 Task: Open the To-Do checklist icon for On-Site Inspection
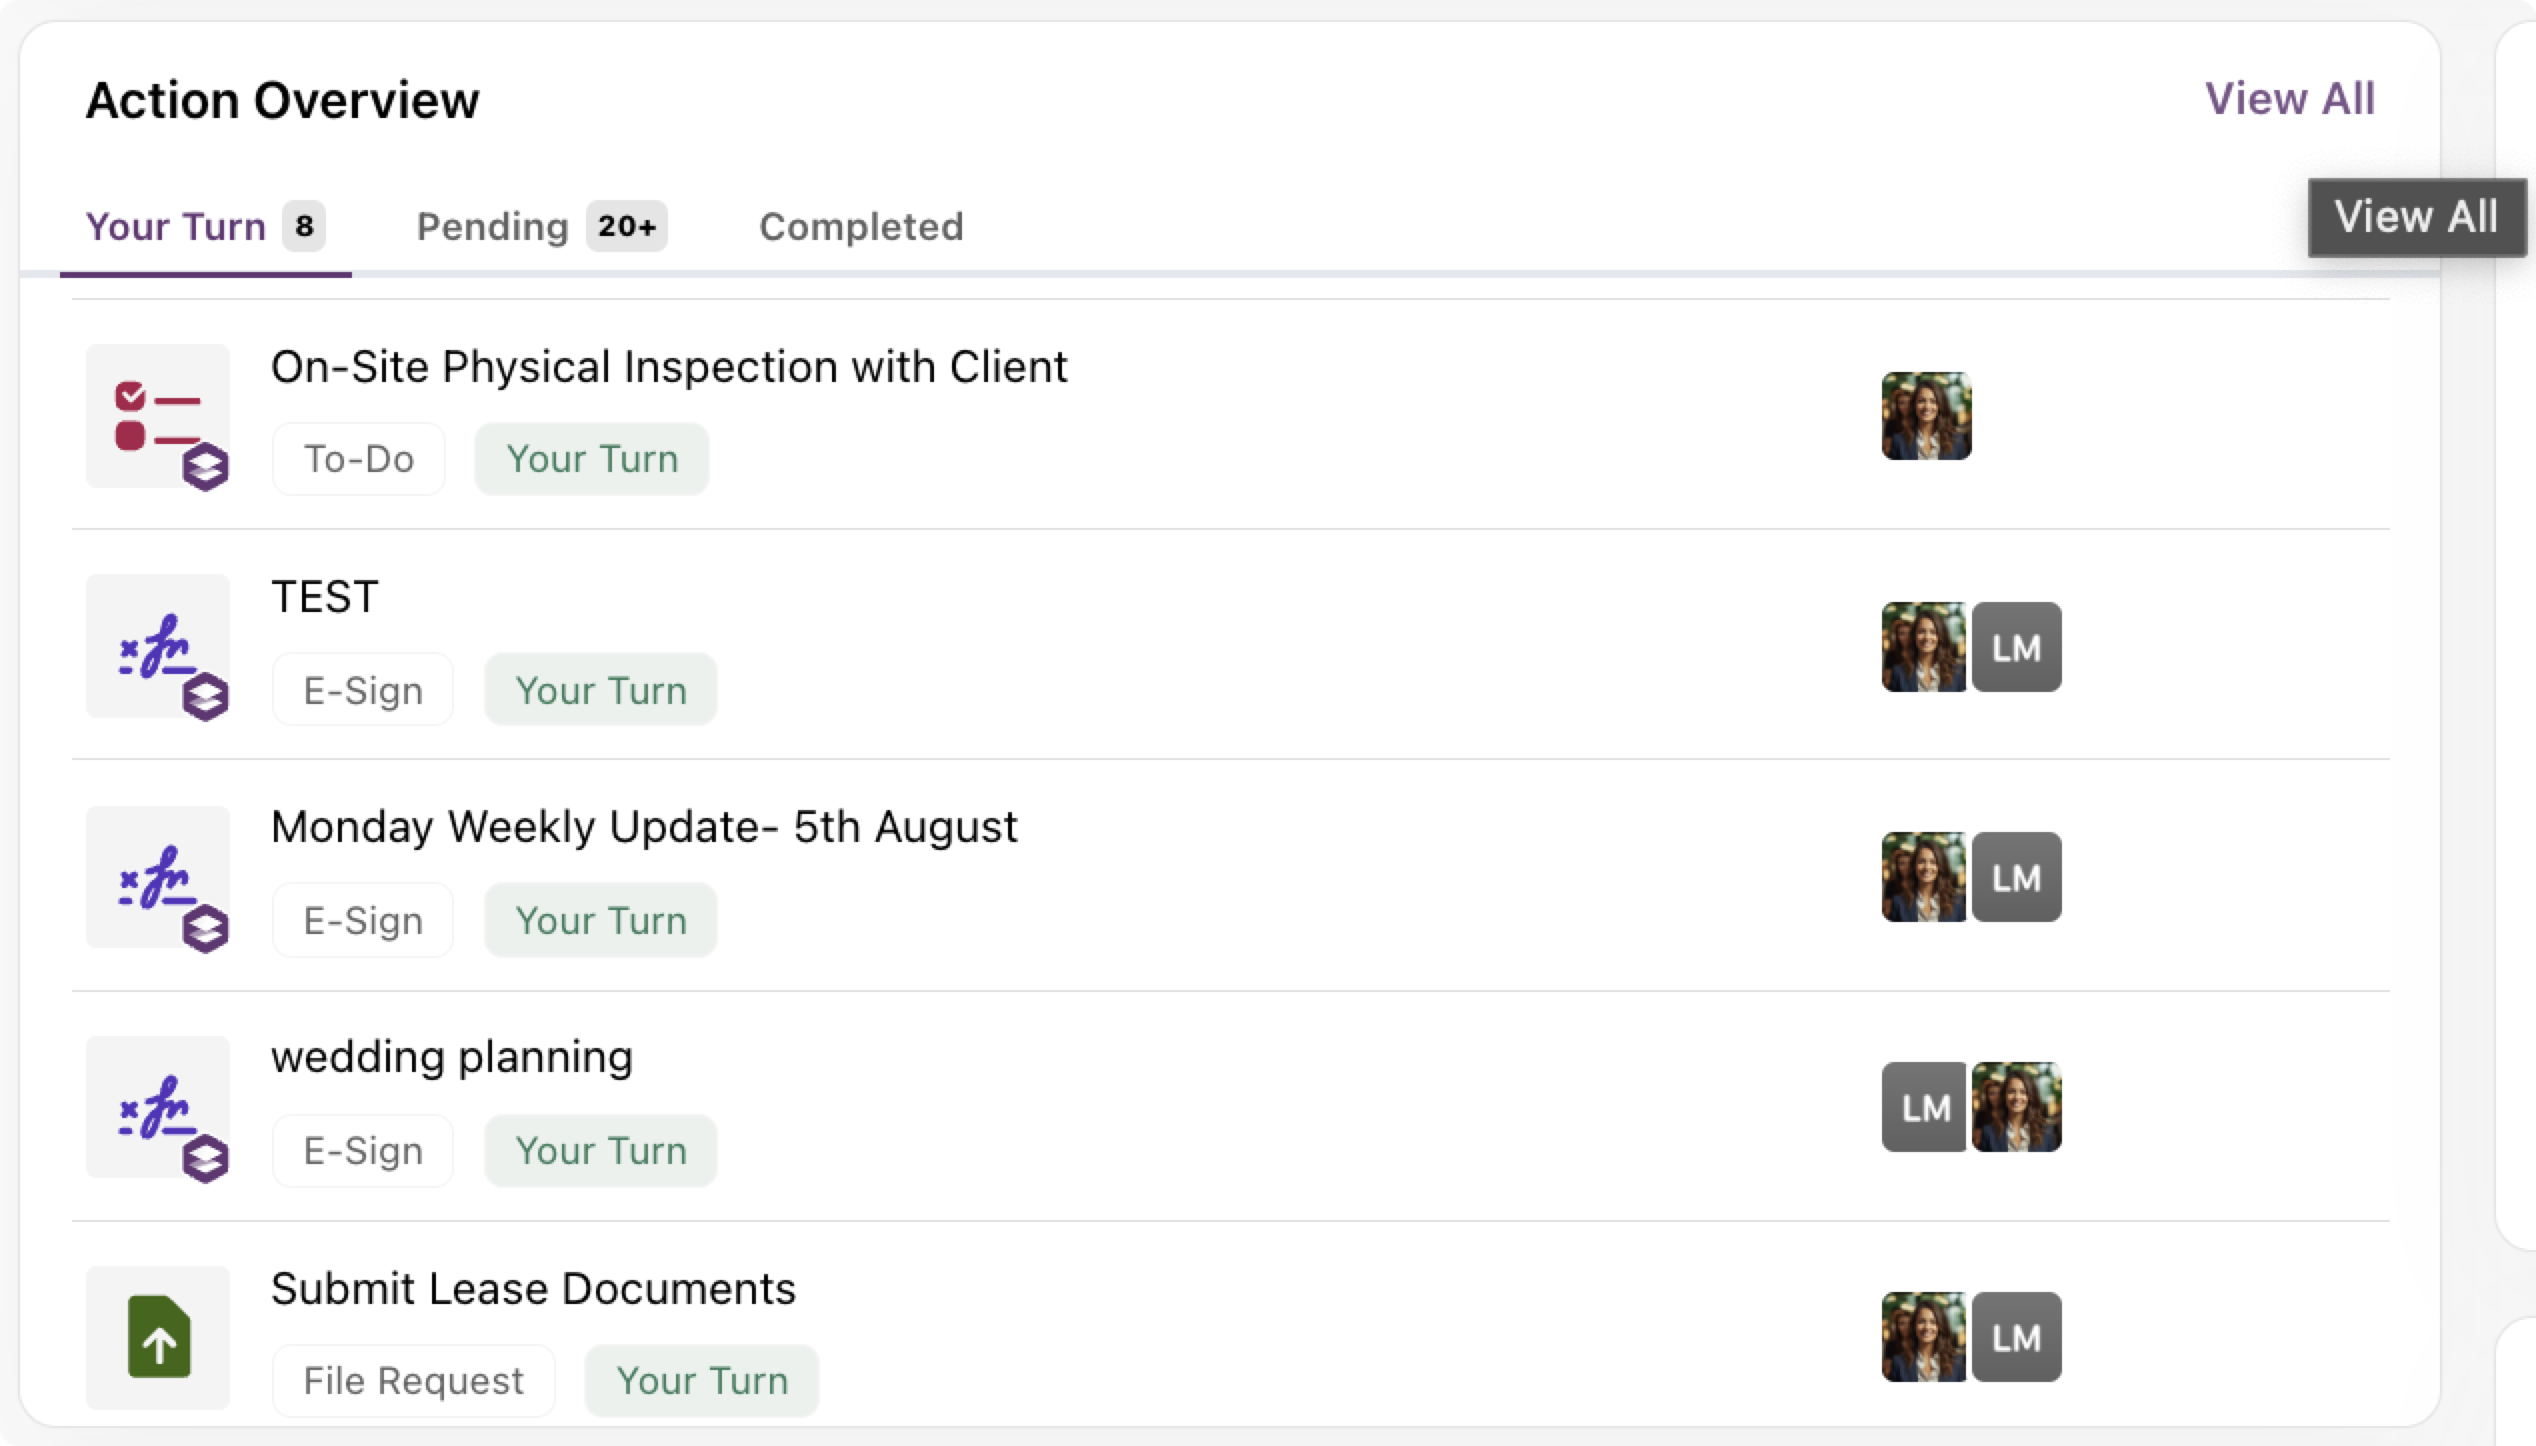(158, 416)
